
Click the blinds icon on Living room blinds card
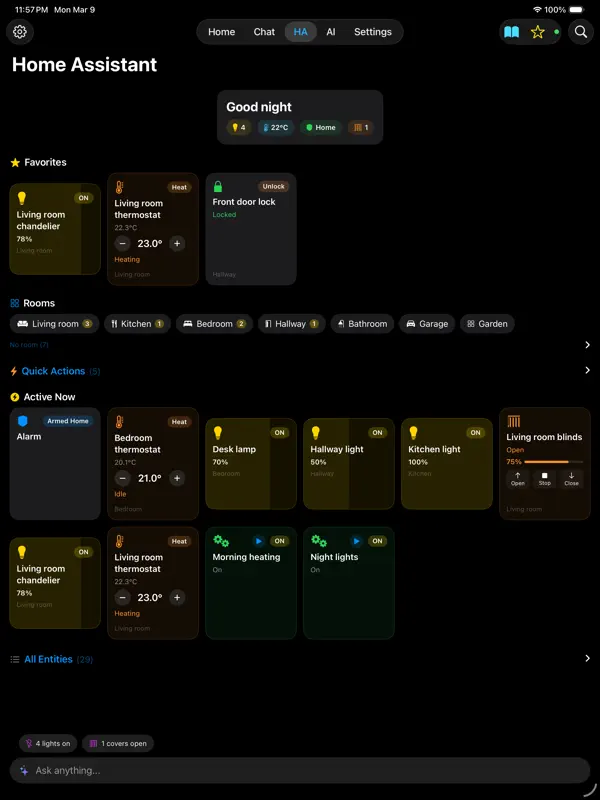coord(513,421)
